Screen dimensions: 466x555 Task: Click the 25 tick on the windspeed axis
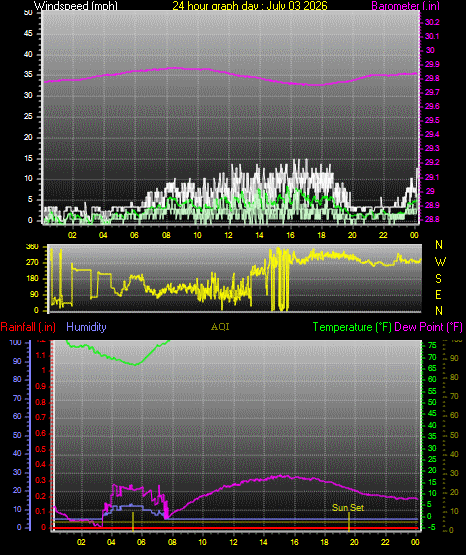pyautogui.click(x=28, y=116)
